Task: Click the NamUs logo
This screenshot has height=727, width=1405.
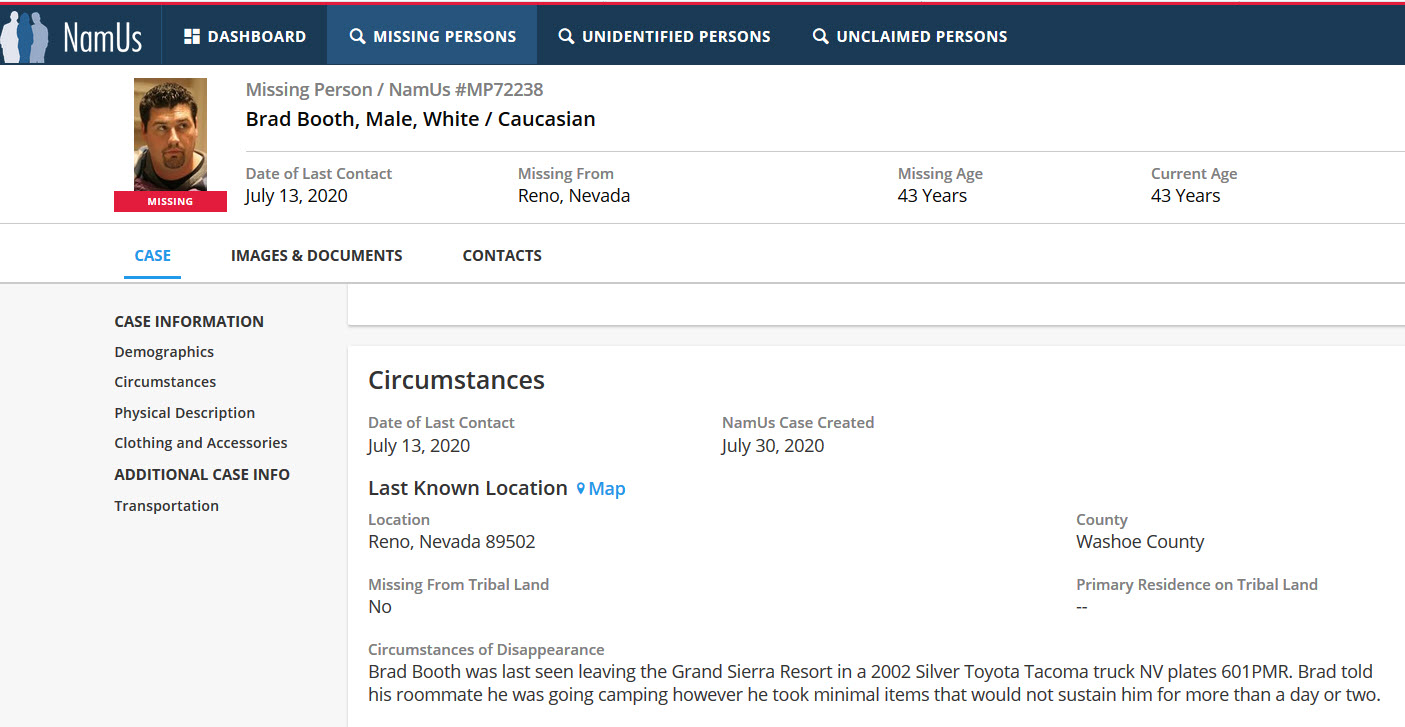Action: pos(72,36)
